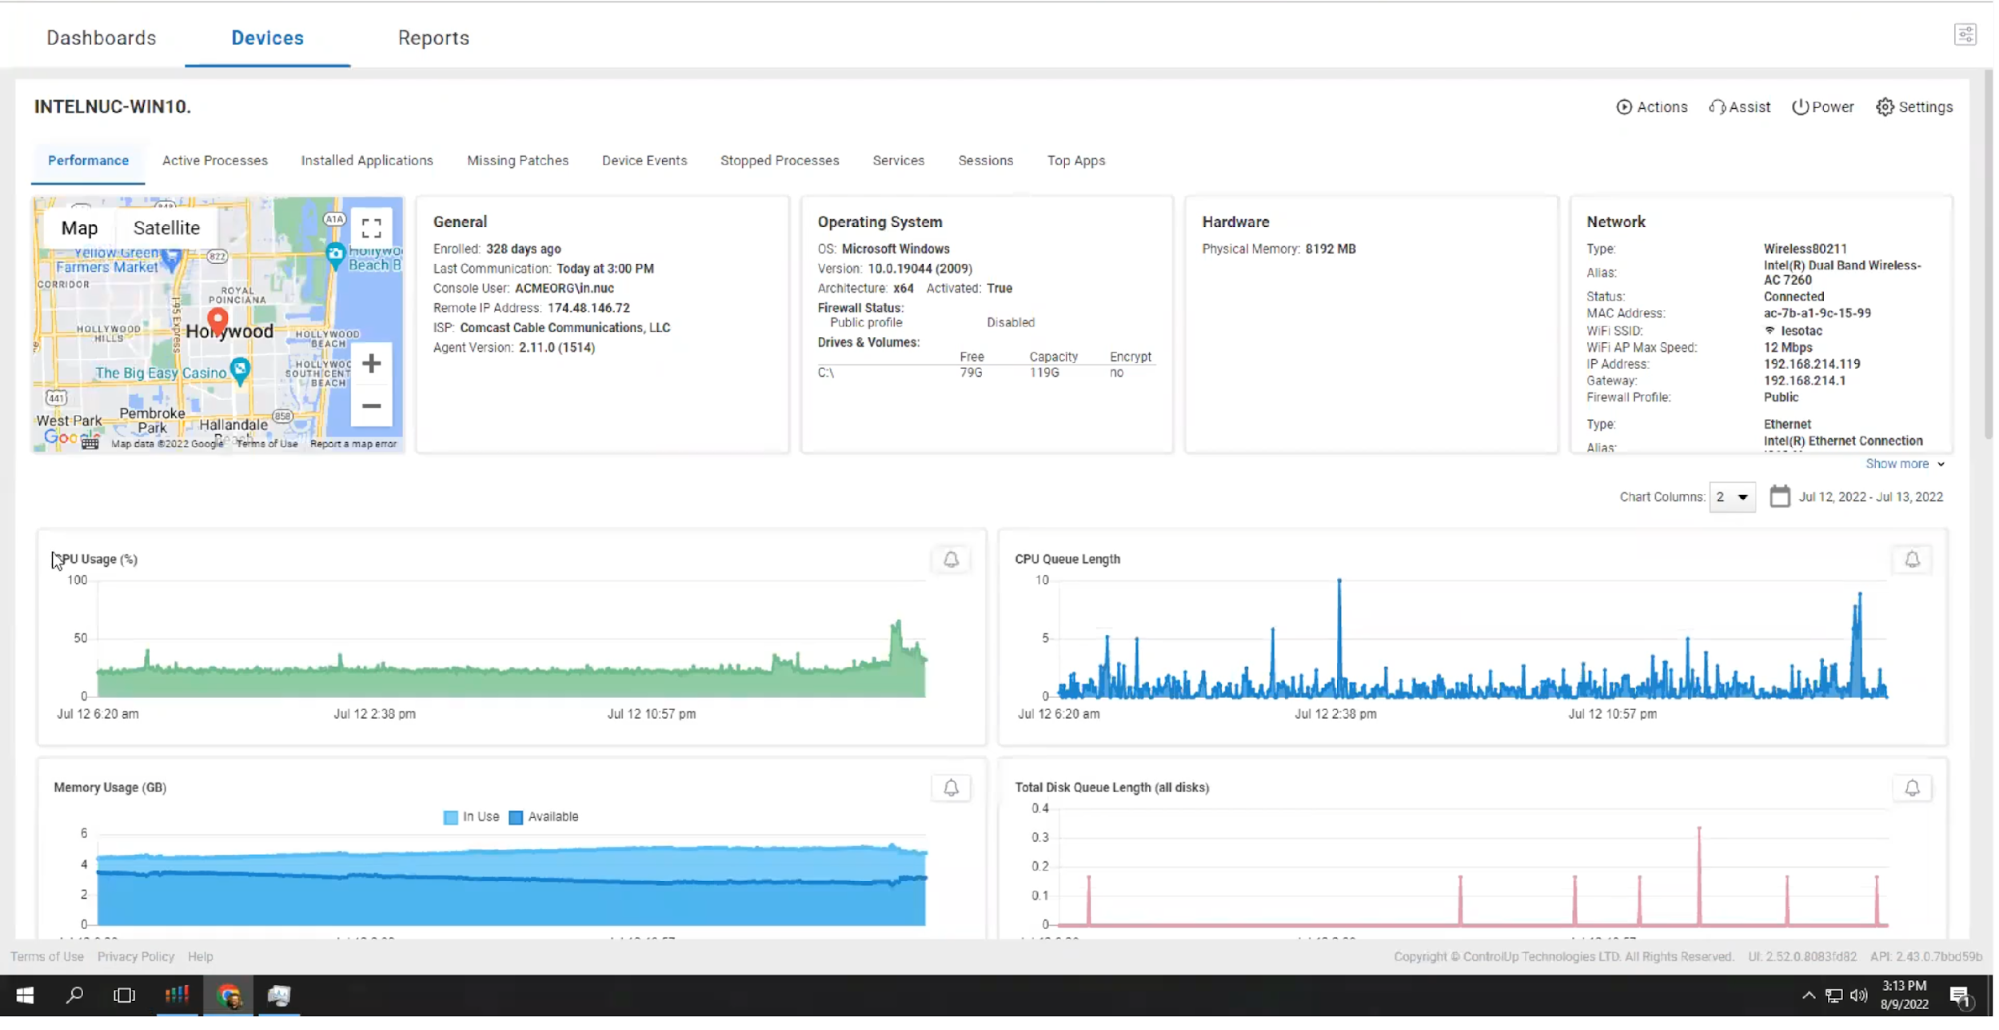Viewport: 1999px width, 1030px height.
Task: Zoom in on the map
Action: (372, 364)
